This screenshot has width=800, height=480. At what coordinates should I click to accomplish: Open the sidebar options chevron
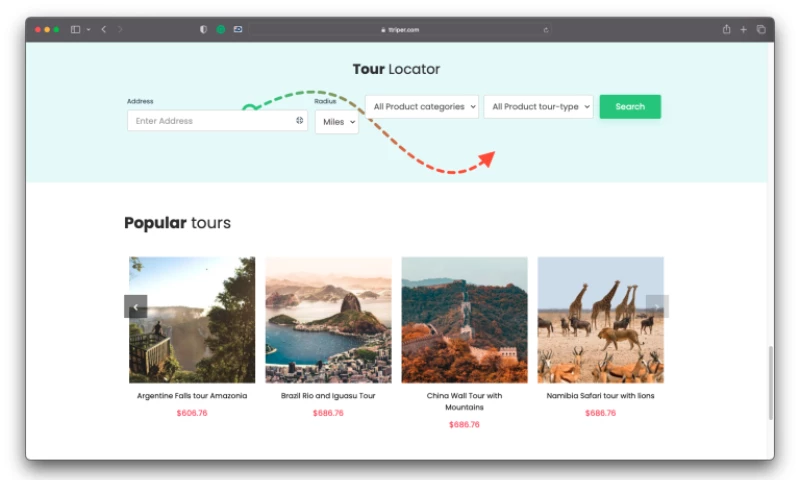click(88, 30)
